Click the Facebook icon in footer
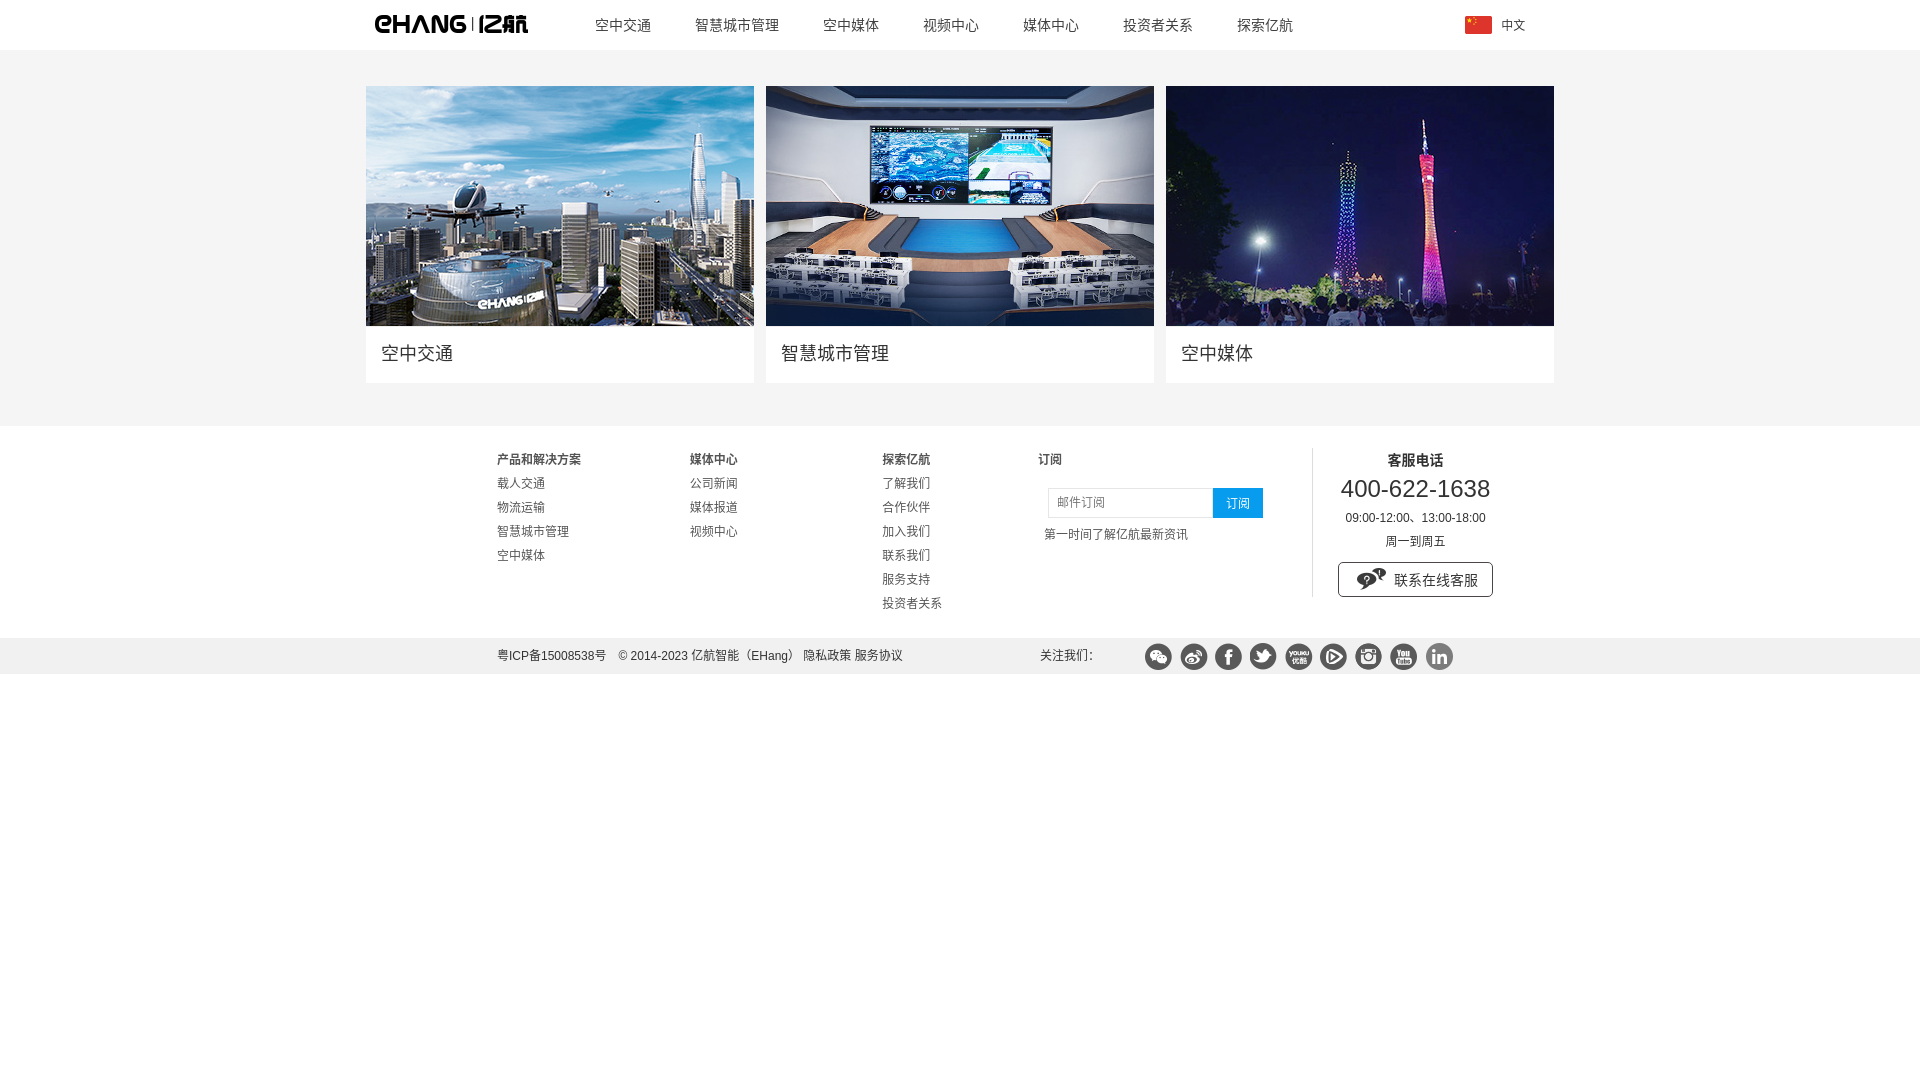The image size is (1920, 1080). point(1228,657)
